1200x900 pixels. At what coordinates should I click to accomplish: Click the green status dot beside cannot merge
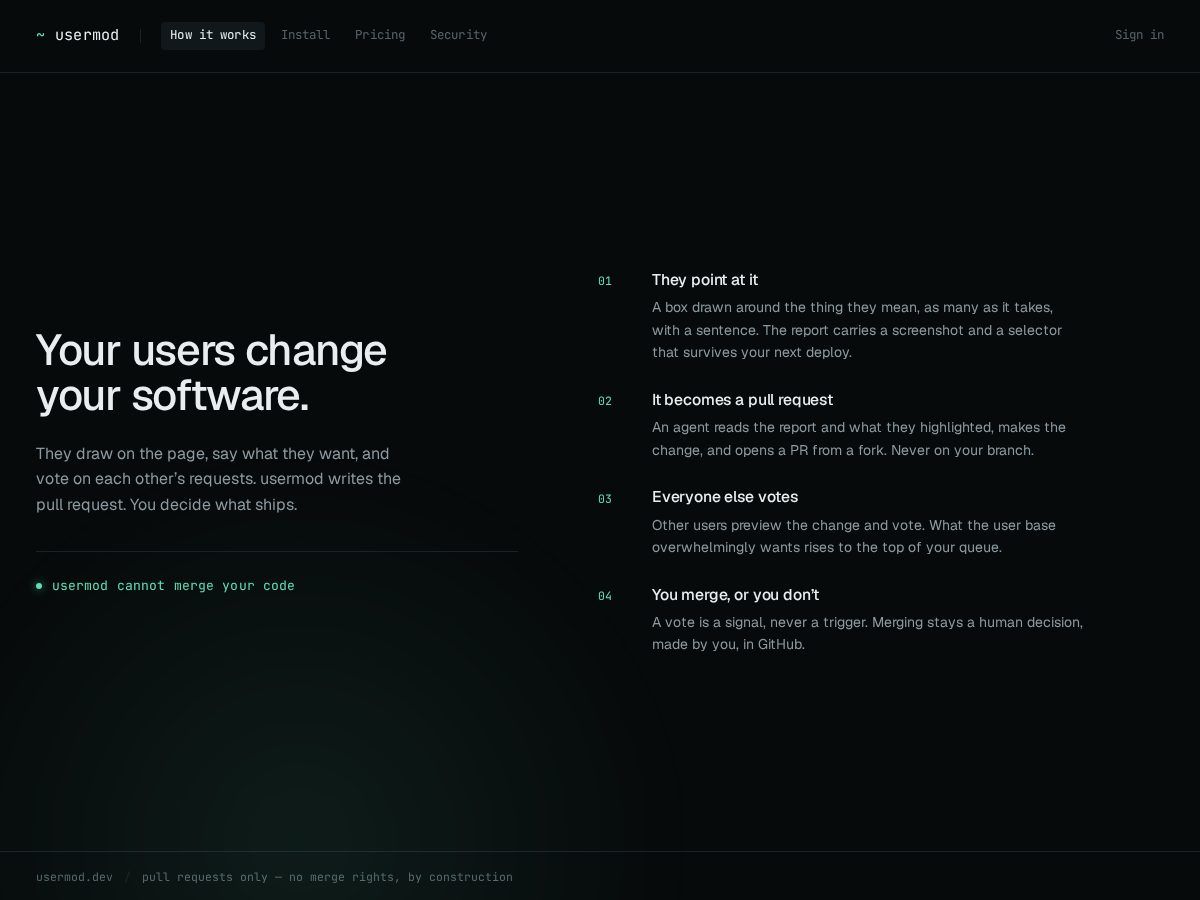point(39,586)
